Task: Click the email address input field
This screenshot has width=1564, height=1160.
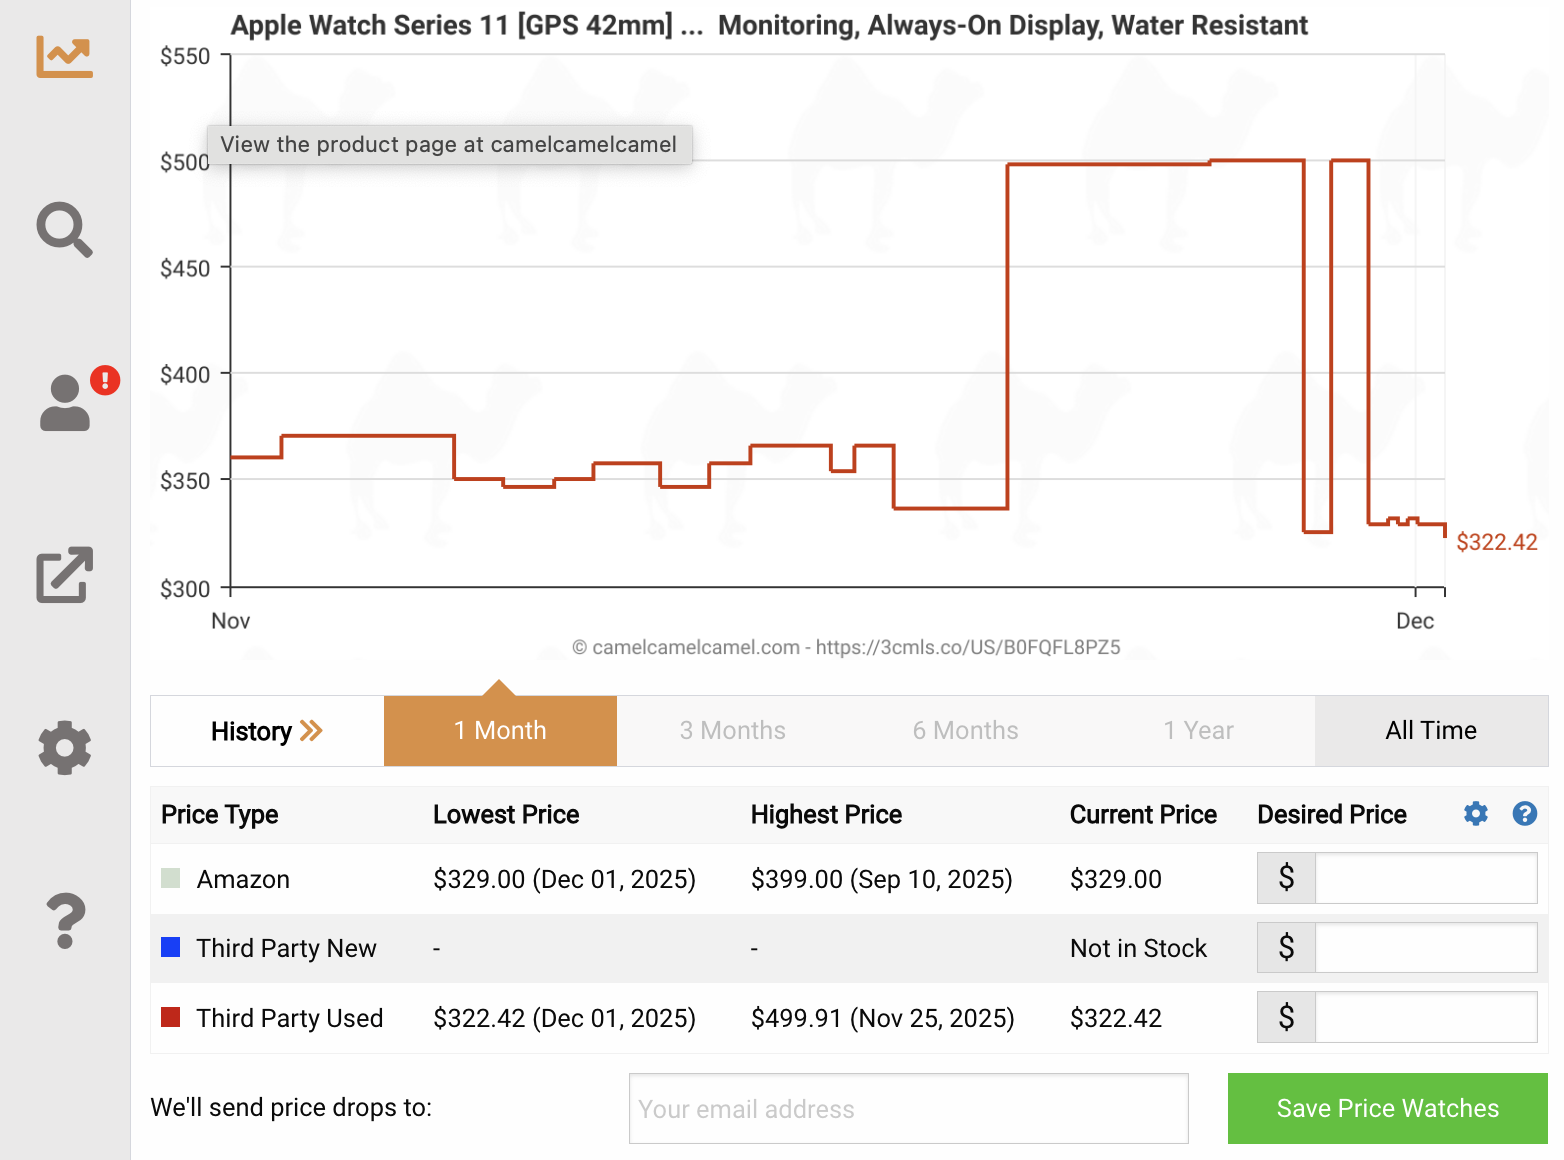Action: coord(908,1108)
